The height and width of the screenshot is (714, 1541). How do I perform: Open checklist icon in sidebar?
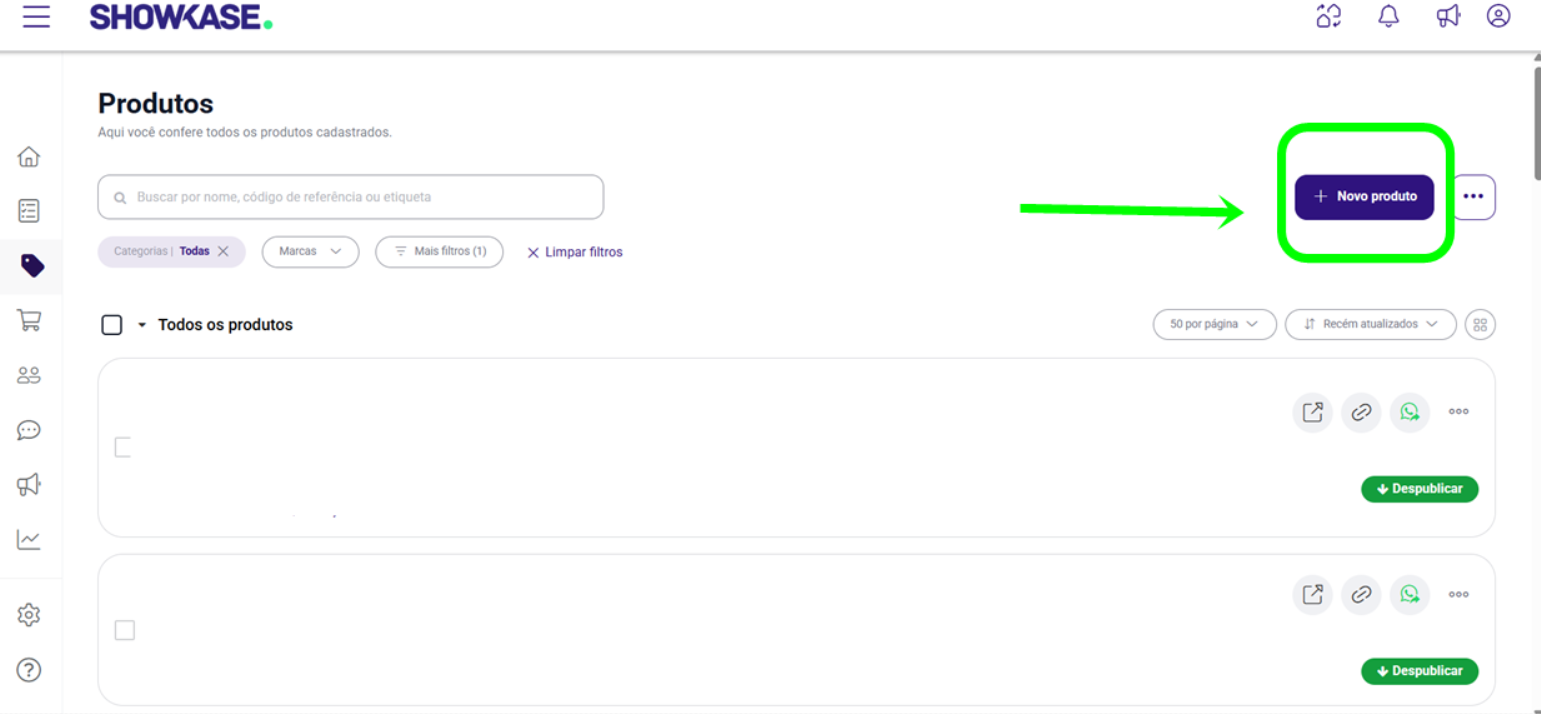tap(29, 211)
